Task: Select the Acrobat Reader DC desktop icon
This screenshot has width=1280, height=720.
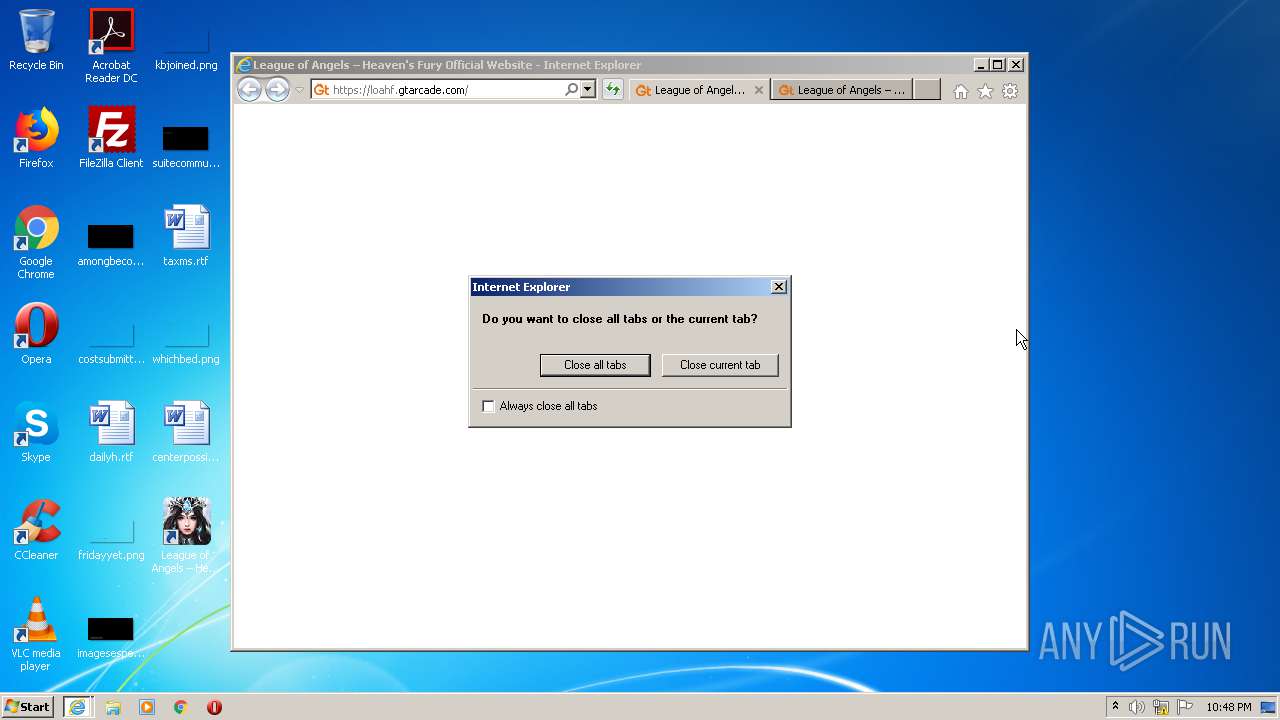Action: pyautogui.click(x=111, y=46)
